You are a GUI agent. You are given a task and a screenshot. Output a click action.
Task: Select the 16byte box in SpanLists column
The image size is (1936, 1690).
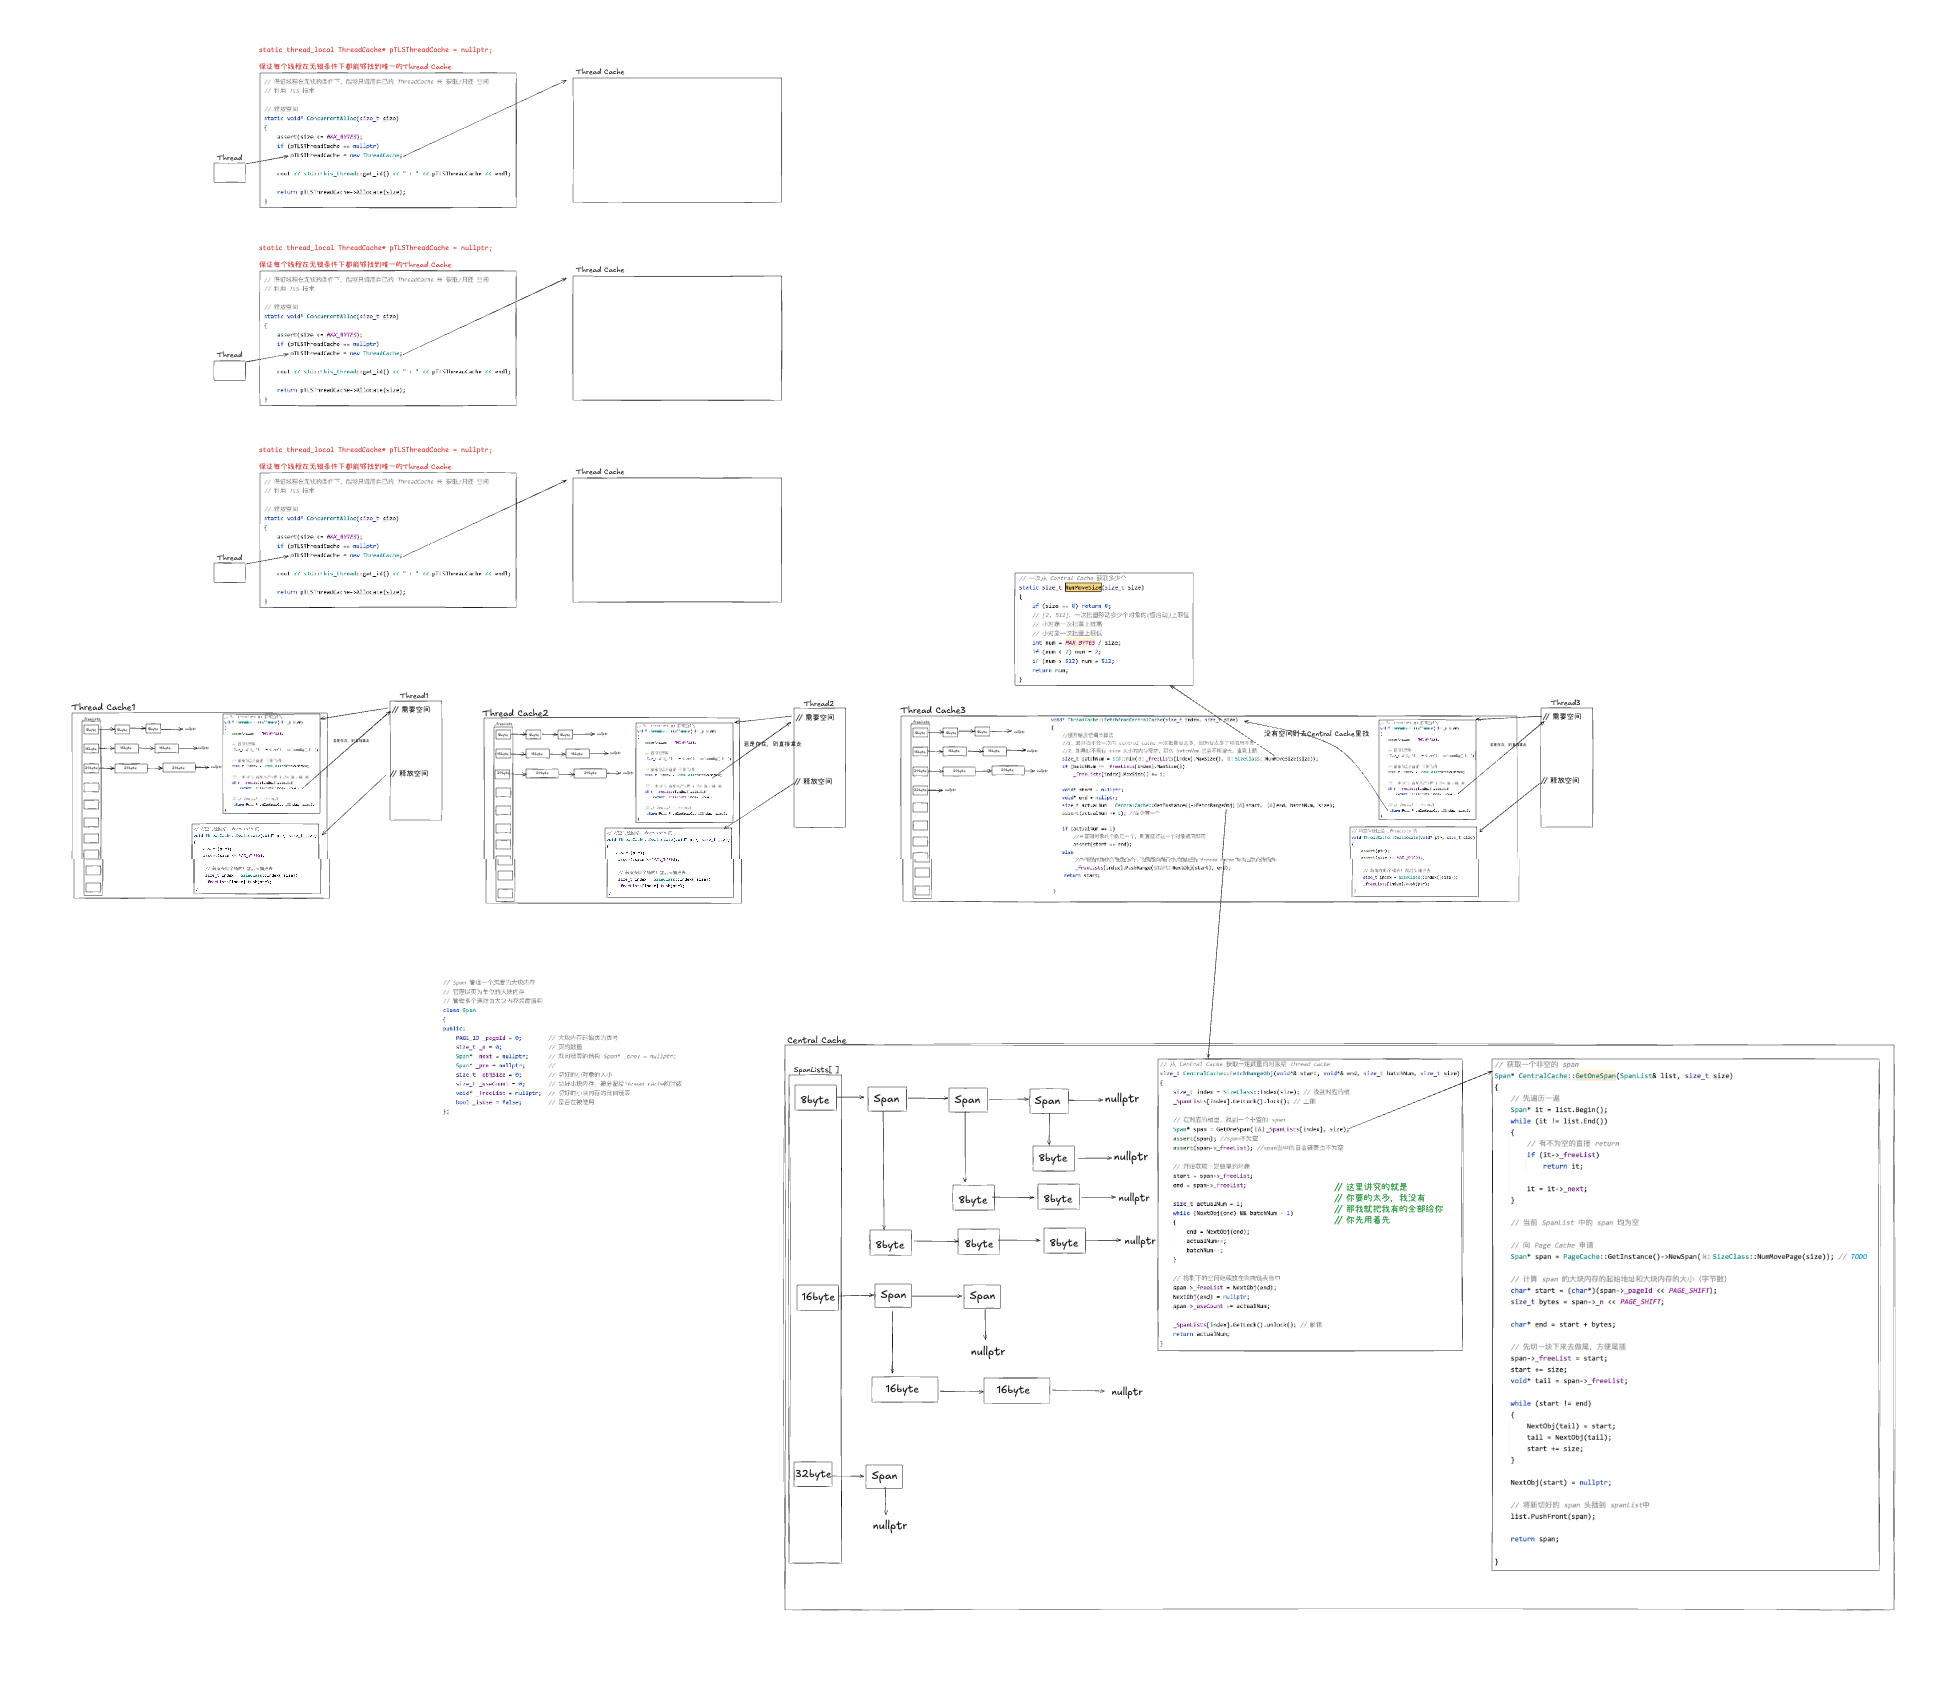click(x=817, y=1297)
